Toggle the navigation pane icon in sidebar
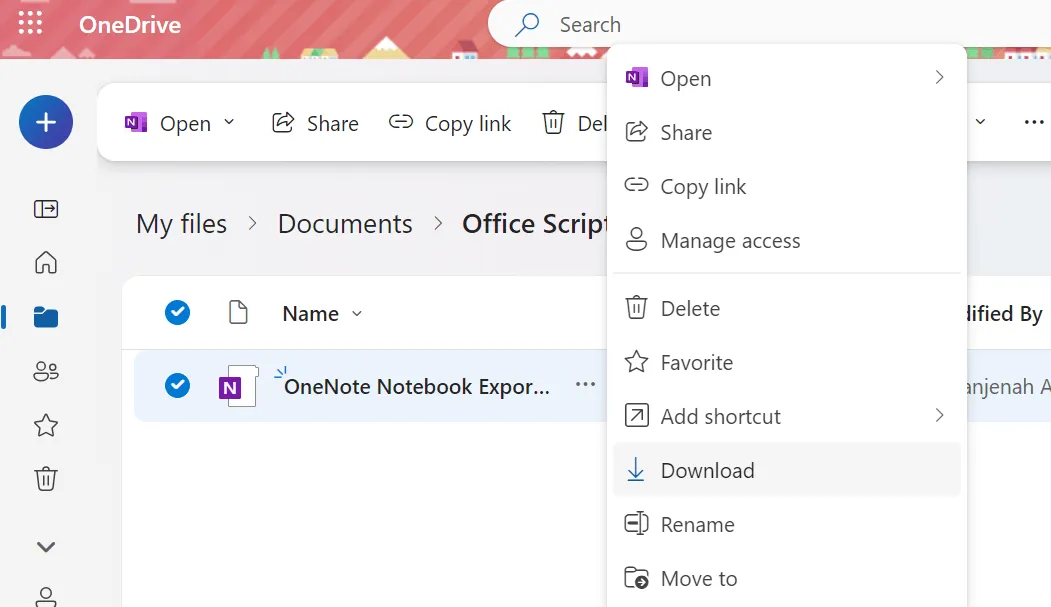This screenshot has width=1051, height=607. [x=46, y=208]
